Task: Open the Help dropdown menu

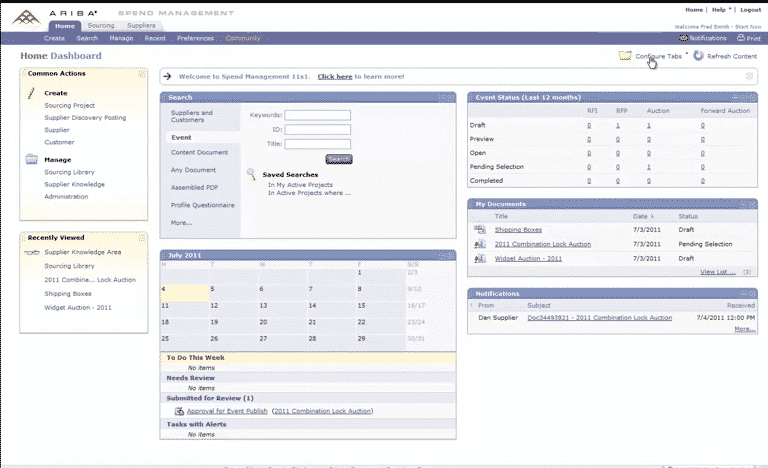Action: coord(717,9)
